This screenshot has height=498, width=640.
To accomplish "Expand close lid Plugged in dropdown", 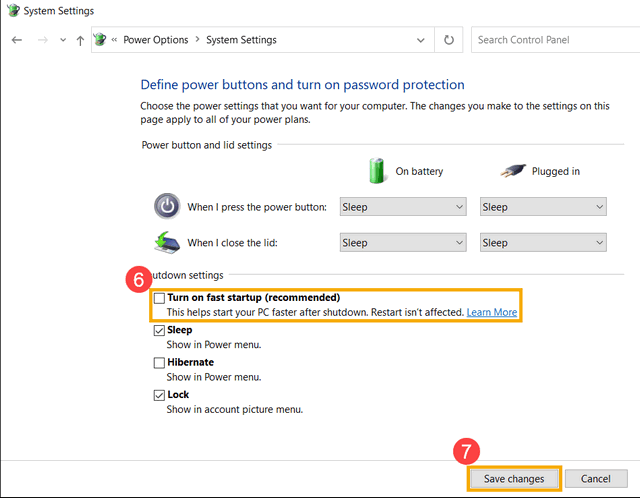I will [543, 242].
